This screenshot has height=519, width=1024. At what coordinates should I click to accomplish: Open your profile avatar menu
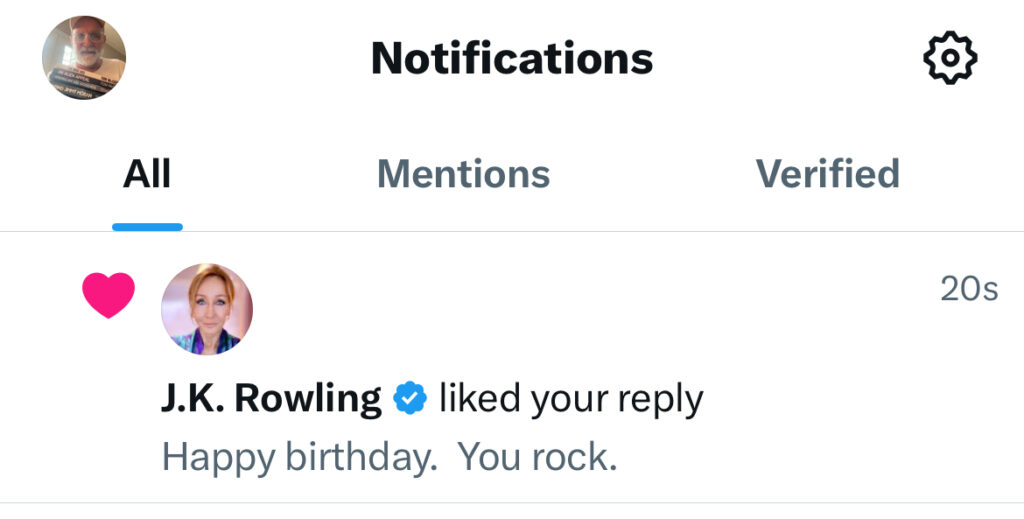[x=84, y=58]
